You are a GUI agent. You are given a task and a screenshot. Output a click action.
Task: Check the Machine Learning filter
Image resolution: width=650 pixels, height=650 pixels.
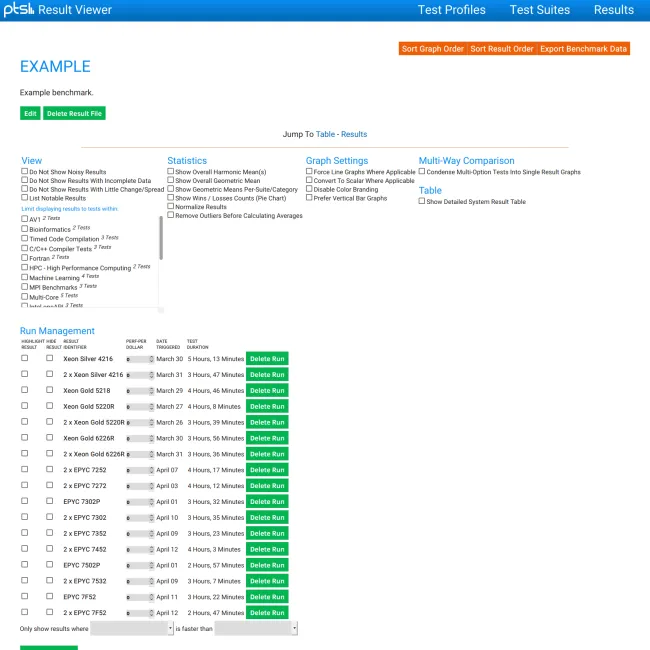[24, 277]
